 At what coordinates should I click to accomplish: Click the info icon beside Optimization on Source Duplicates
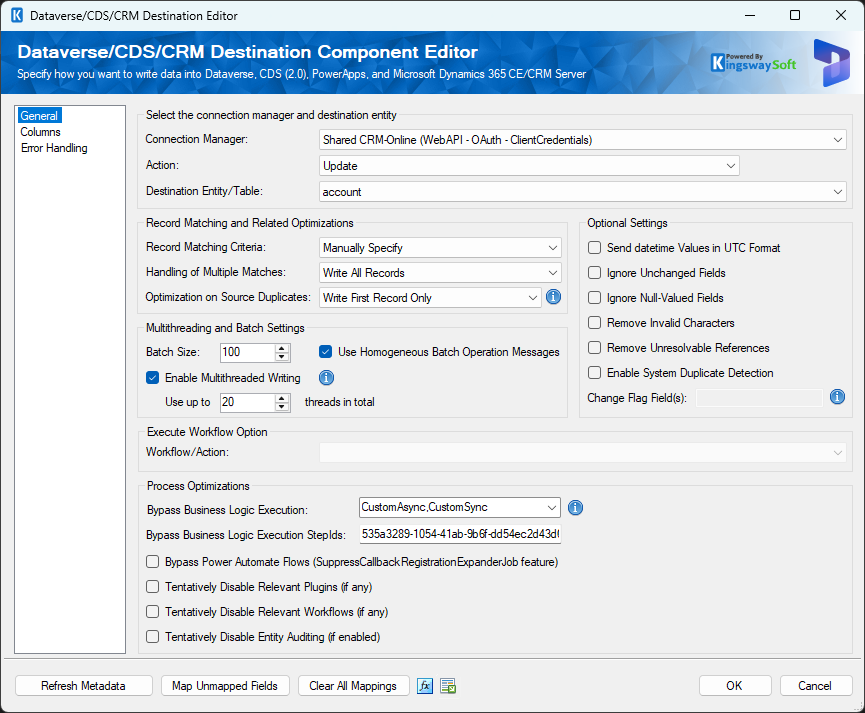click(x=553, y=296)
